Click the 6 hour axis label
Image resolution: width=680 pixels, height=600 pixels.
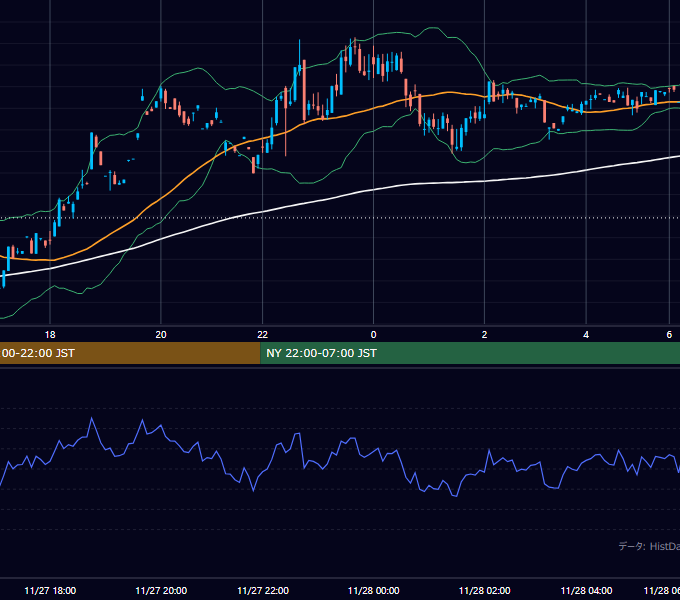669,335
